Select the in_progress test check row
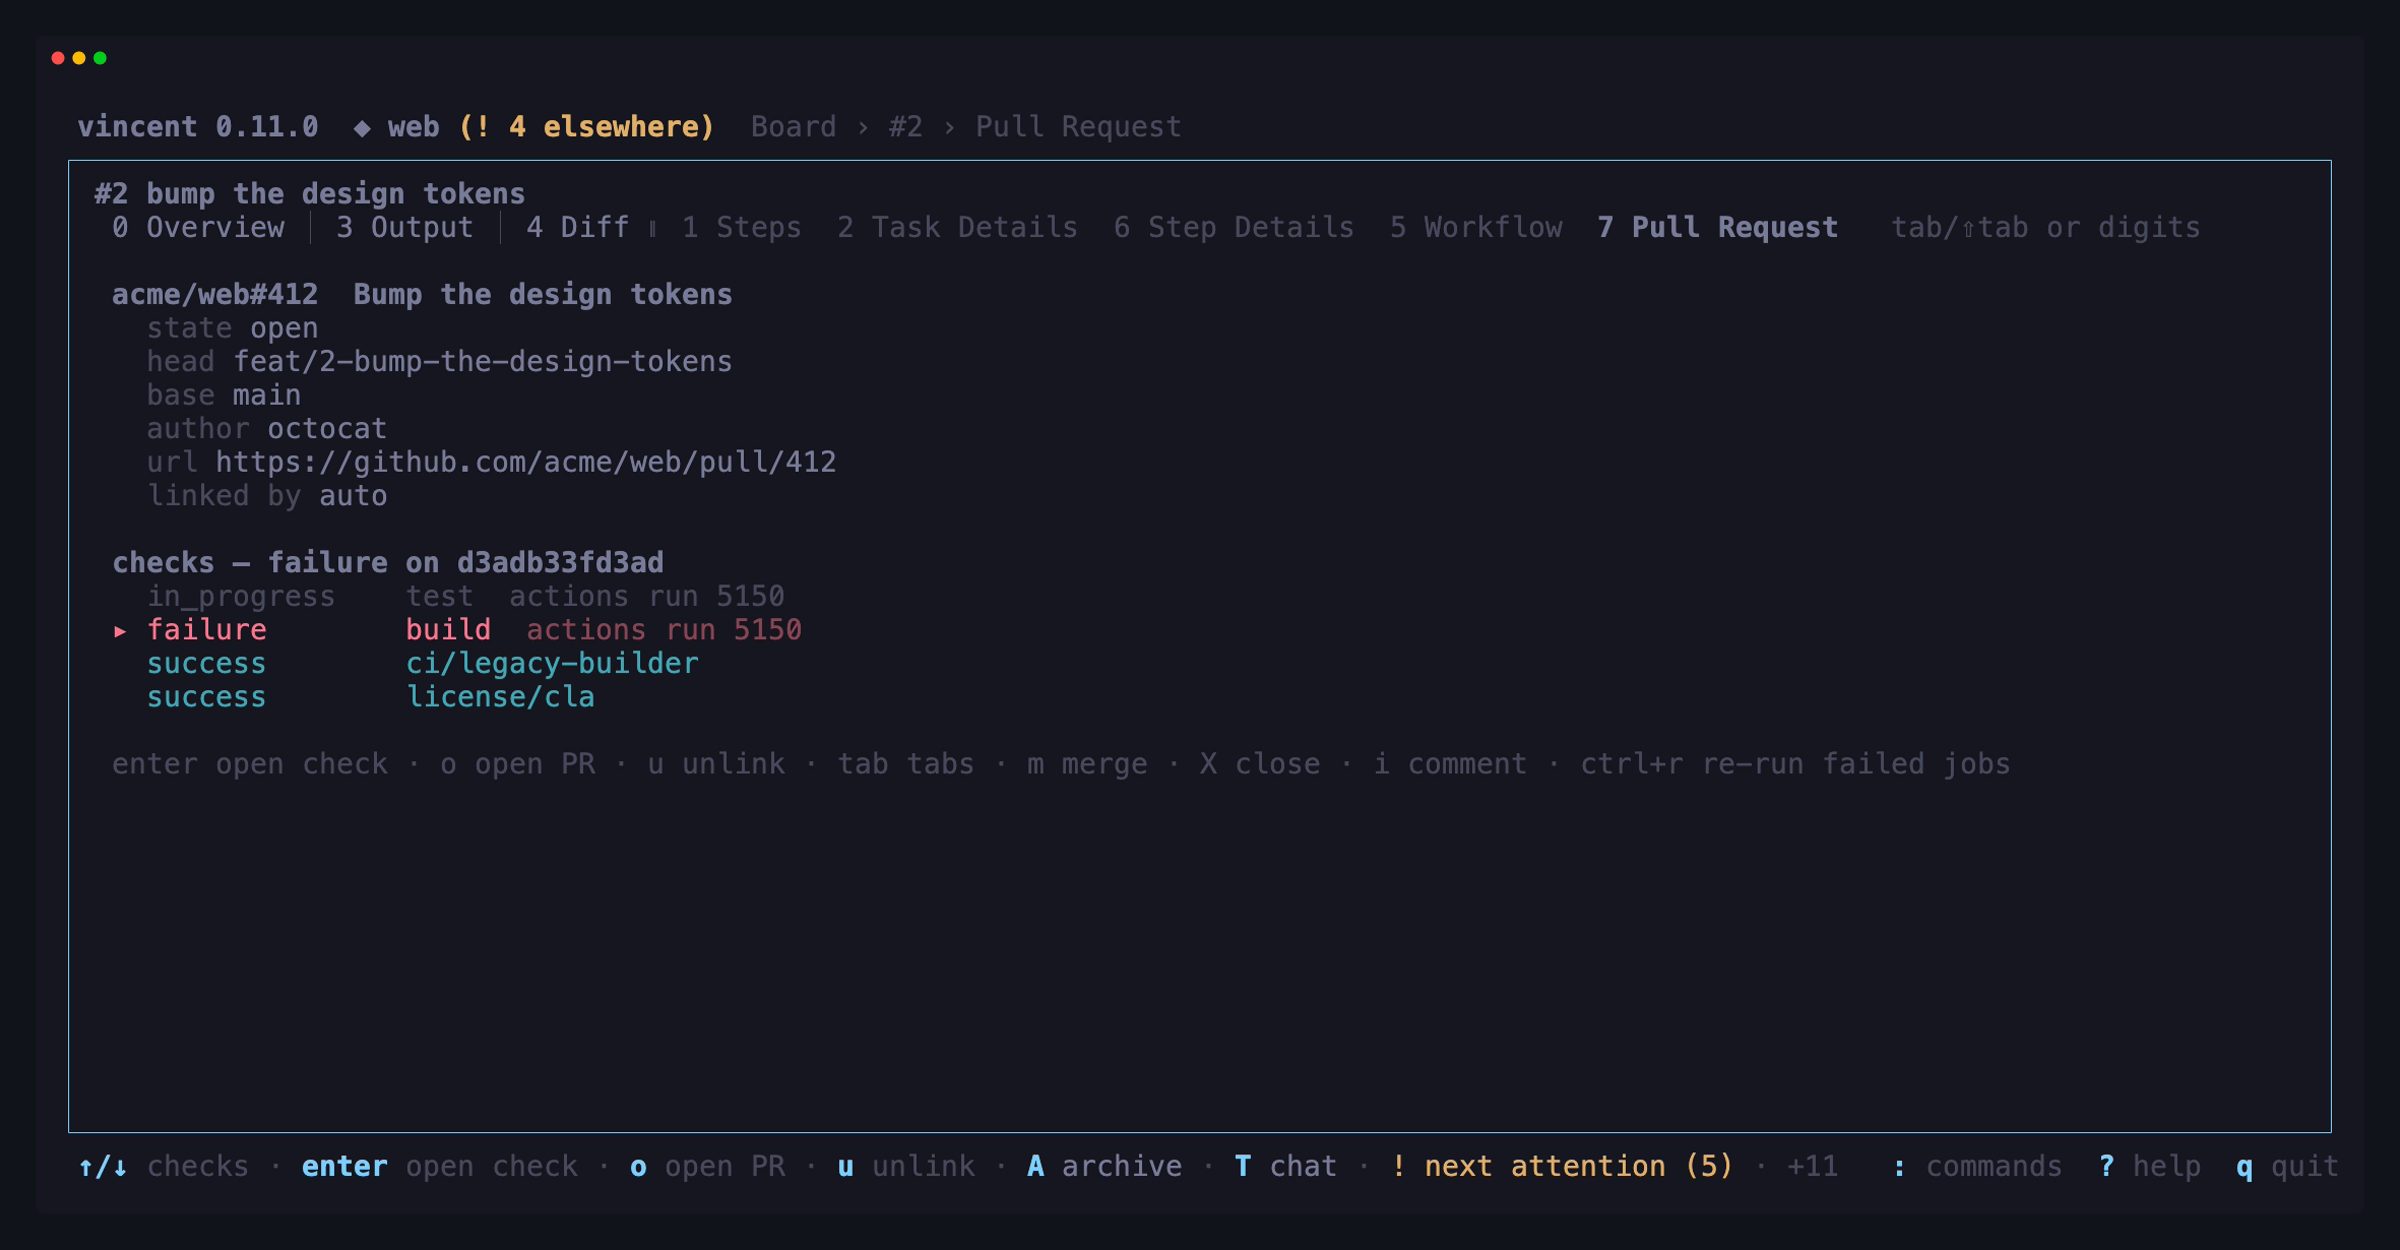This screenshot has height=1250, width=2400. (x=465, y=597)
